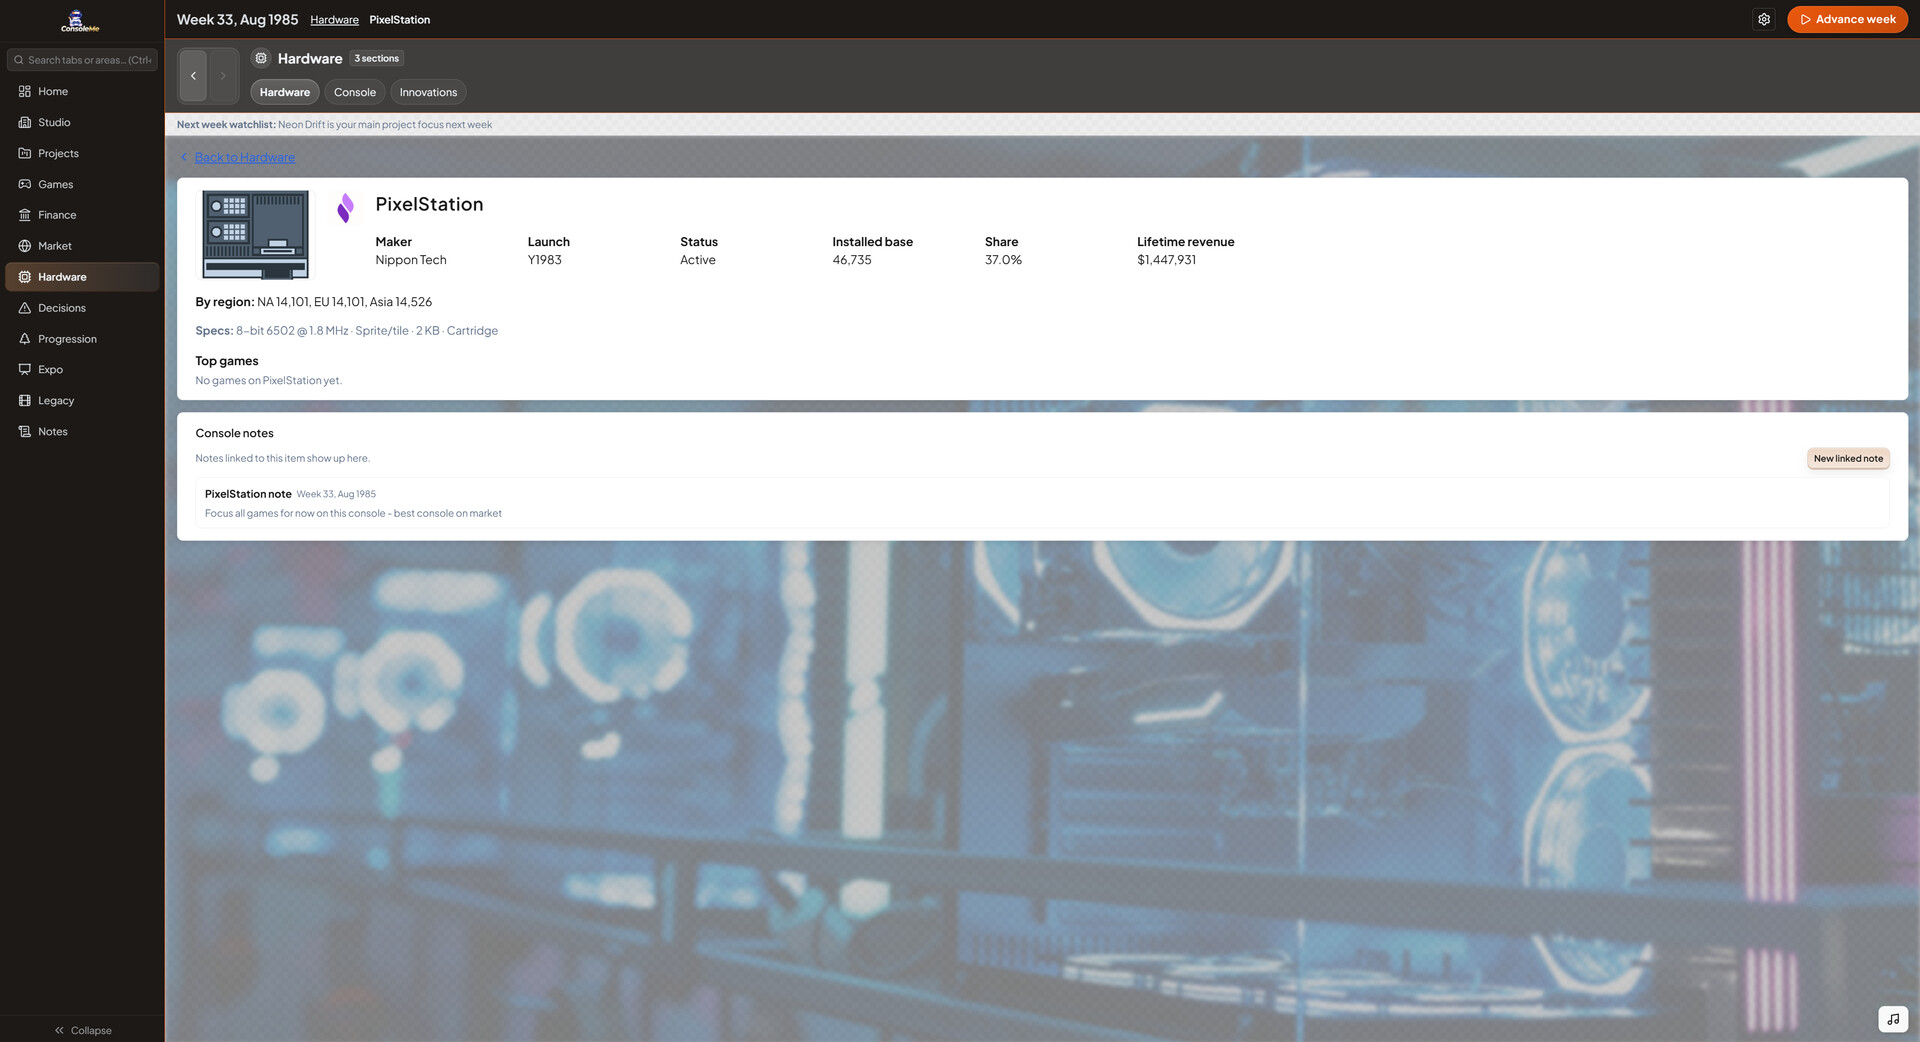Open the settings gear icon
Image resolution: width=1920 pixels, height=1042 pixels.
tap(1764, 19)
